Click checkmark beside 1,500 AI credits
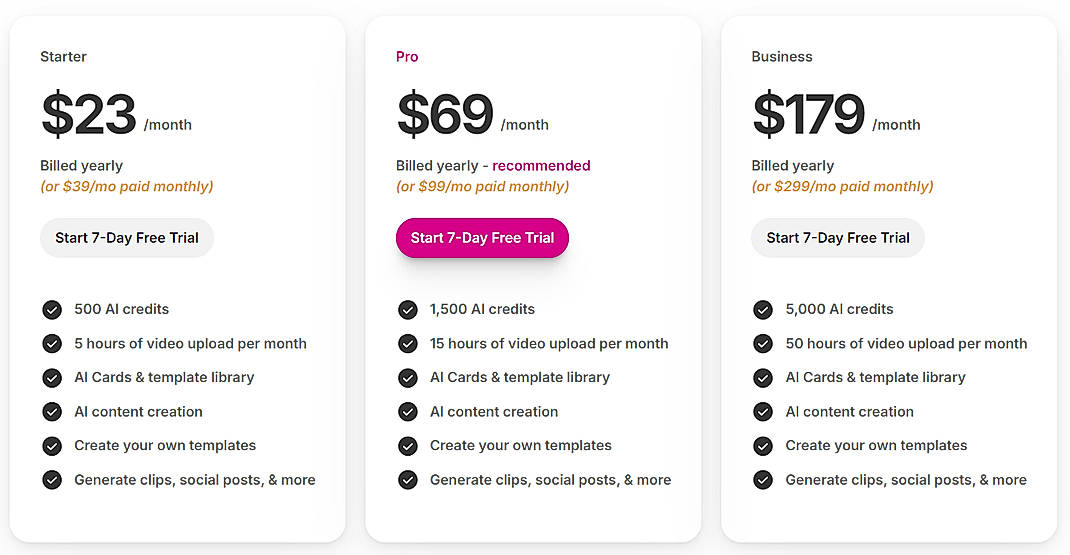Image resolution: width=1070 pixels, height=555 pixels. (408, 310)
